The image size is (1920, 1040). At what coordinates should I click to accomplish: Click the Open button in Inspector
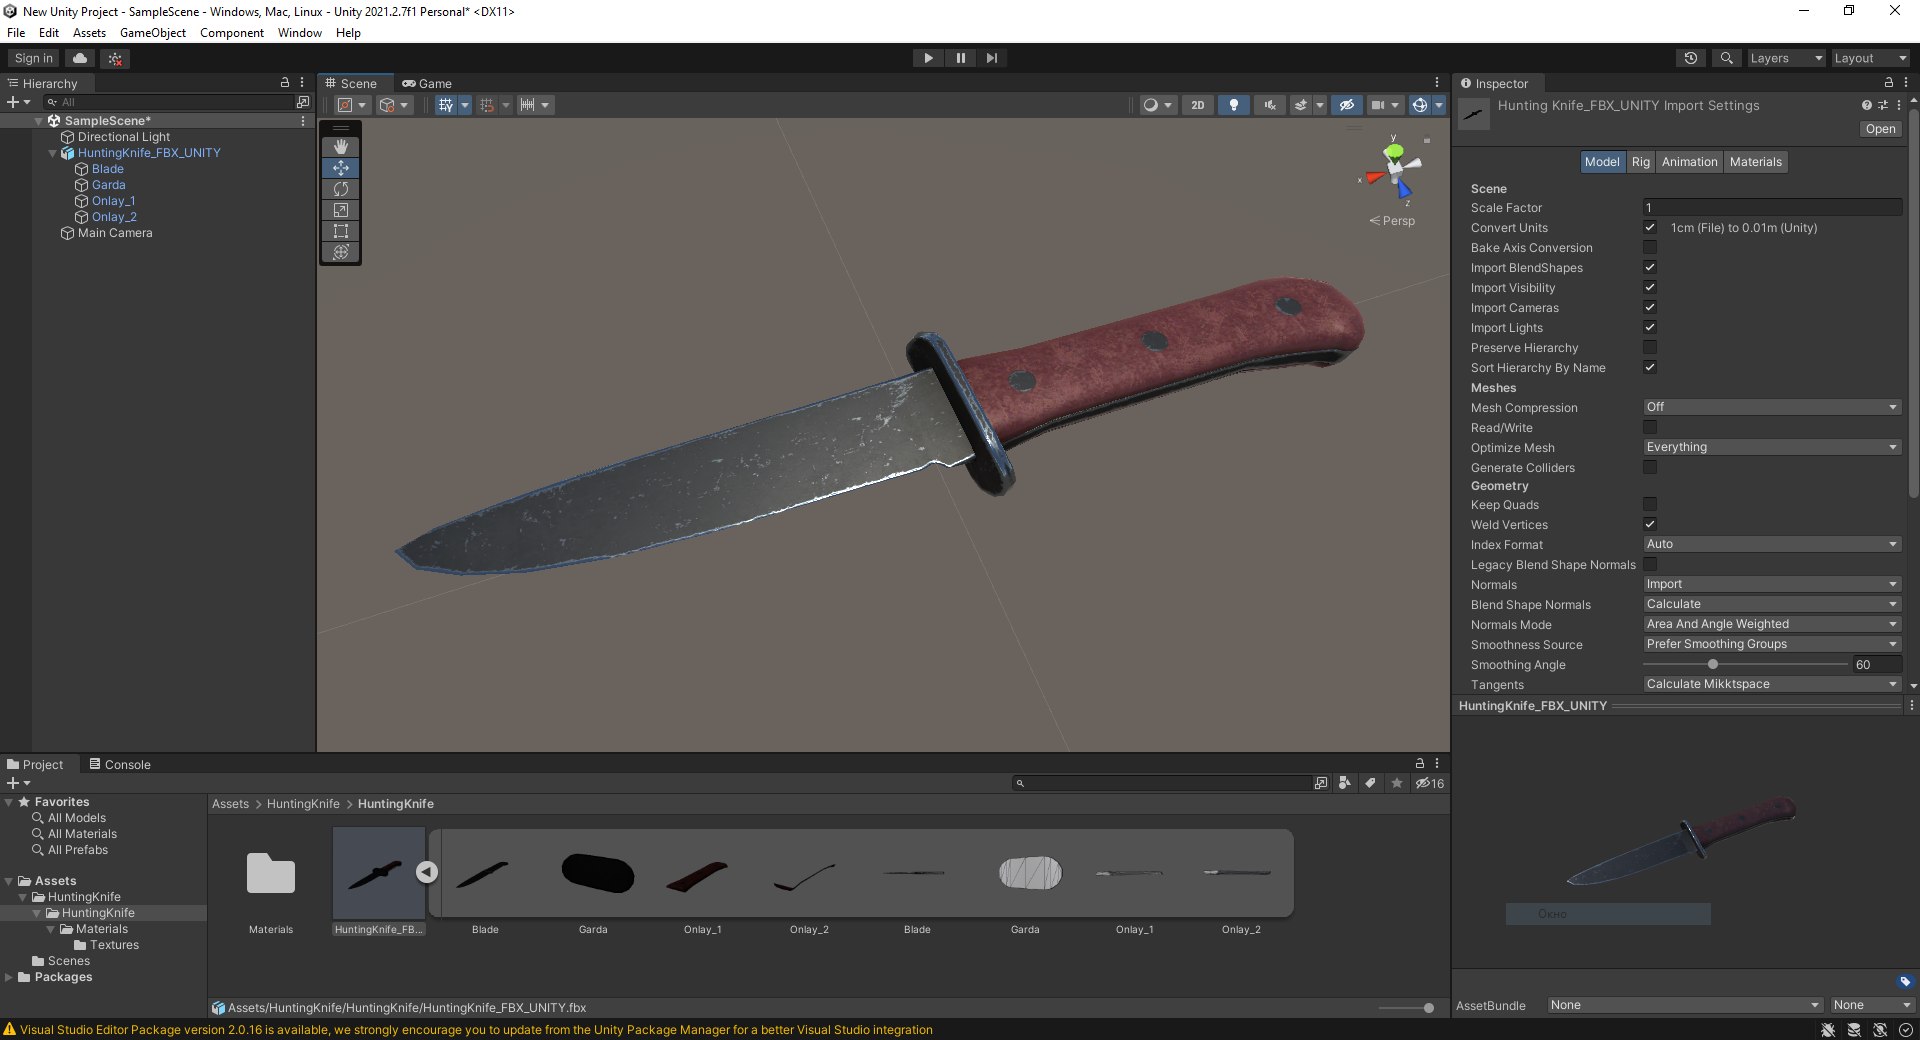tap(1880, 129)
